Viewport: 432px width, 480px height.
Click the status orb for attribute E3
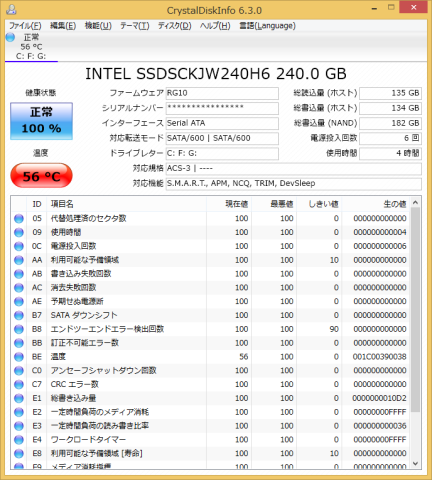tap(19, 426)
